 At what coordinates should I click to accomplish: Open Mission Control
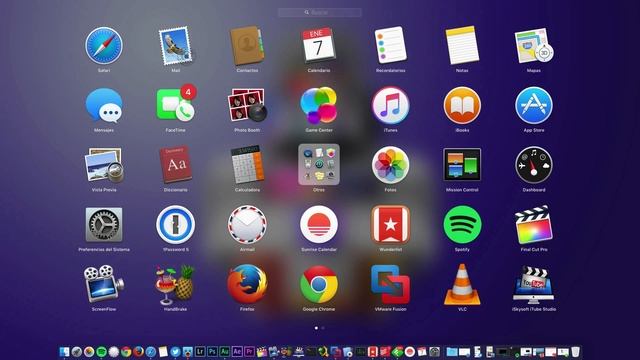point(462,164)
